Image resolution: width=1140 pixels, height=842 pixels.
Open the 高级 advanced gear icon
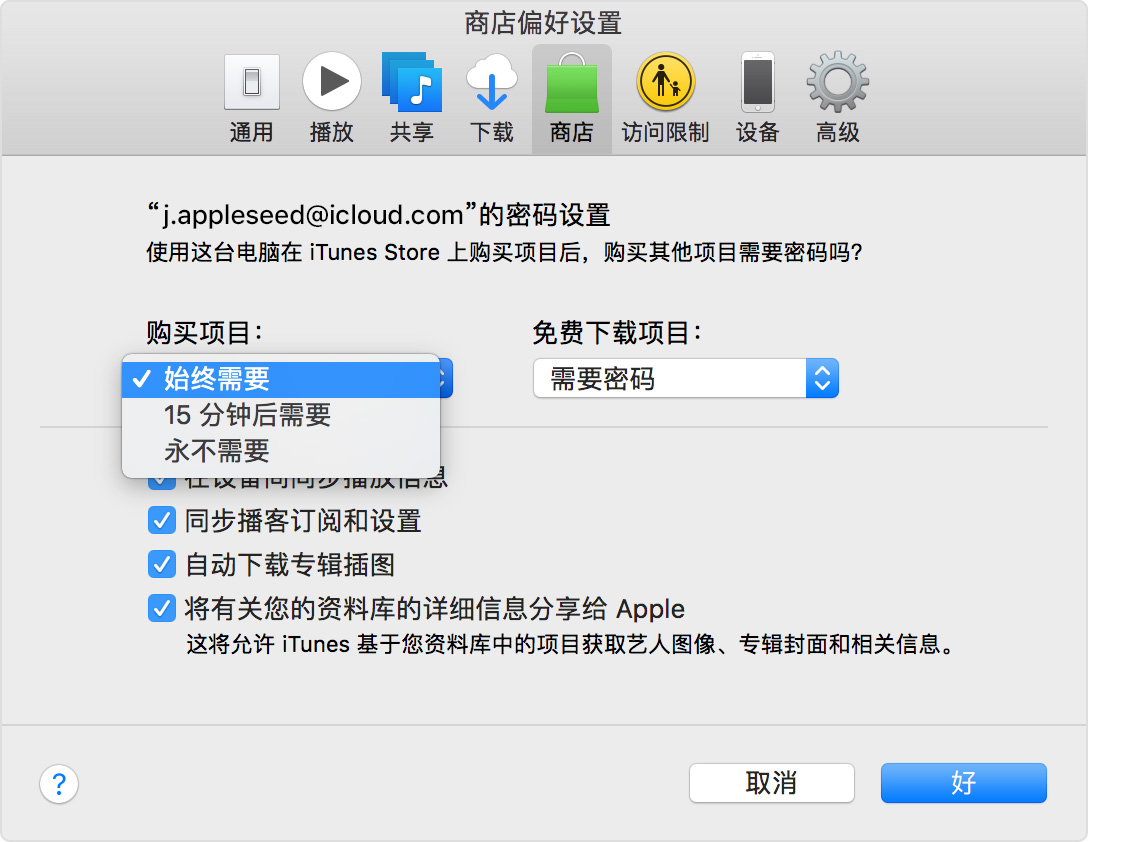[x=838, y=98]
